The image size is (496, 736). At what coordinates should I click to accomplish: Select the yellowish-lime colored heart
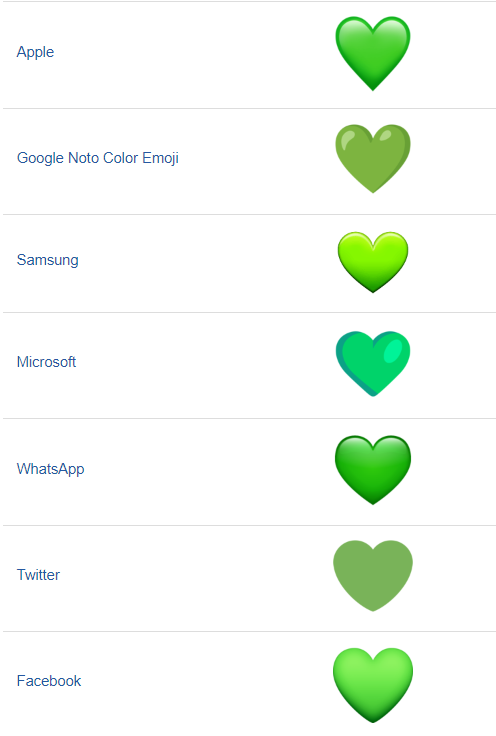[373, 262]
